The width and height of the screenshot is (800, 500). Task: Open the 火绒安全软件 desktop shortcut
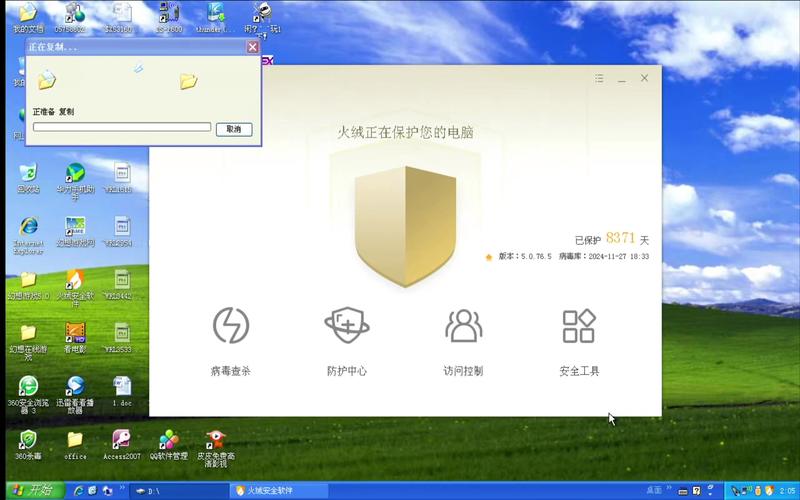(x=75, y=287)
